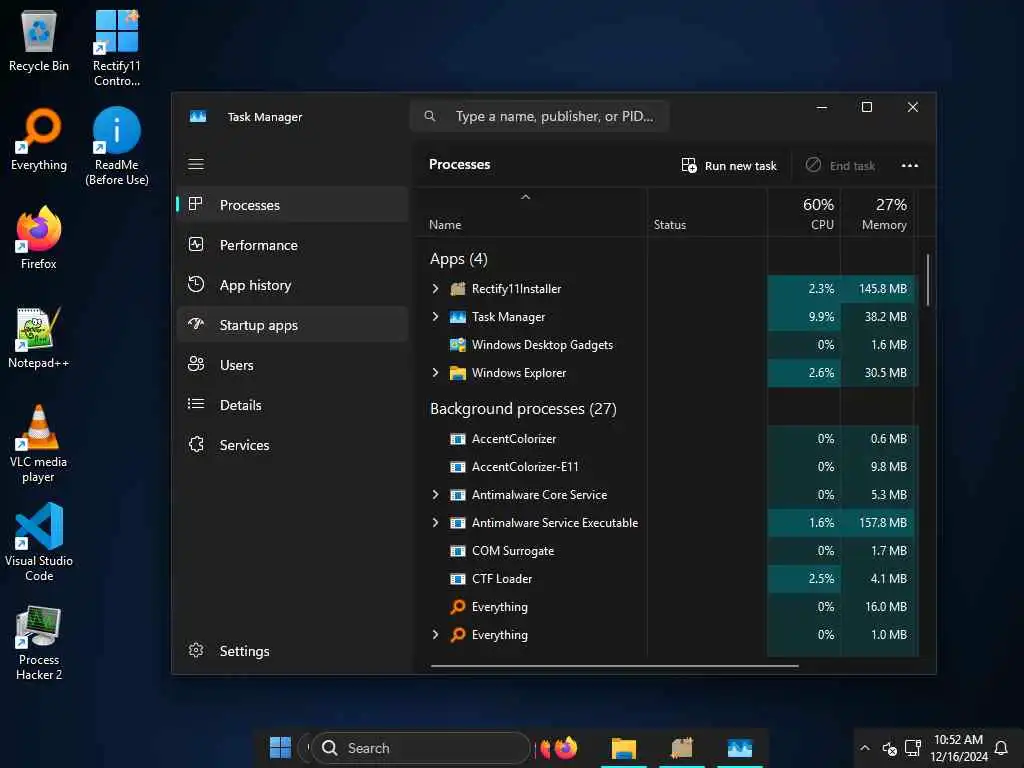Click the horizontal scrollbar below process list
Viewport: 1024px width, 768px height.
pos(615,666)
